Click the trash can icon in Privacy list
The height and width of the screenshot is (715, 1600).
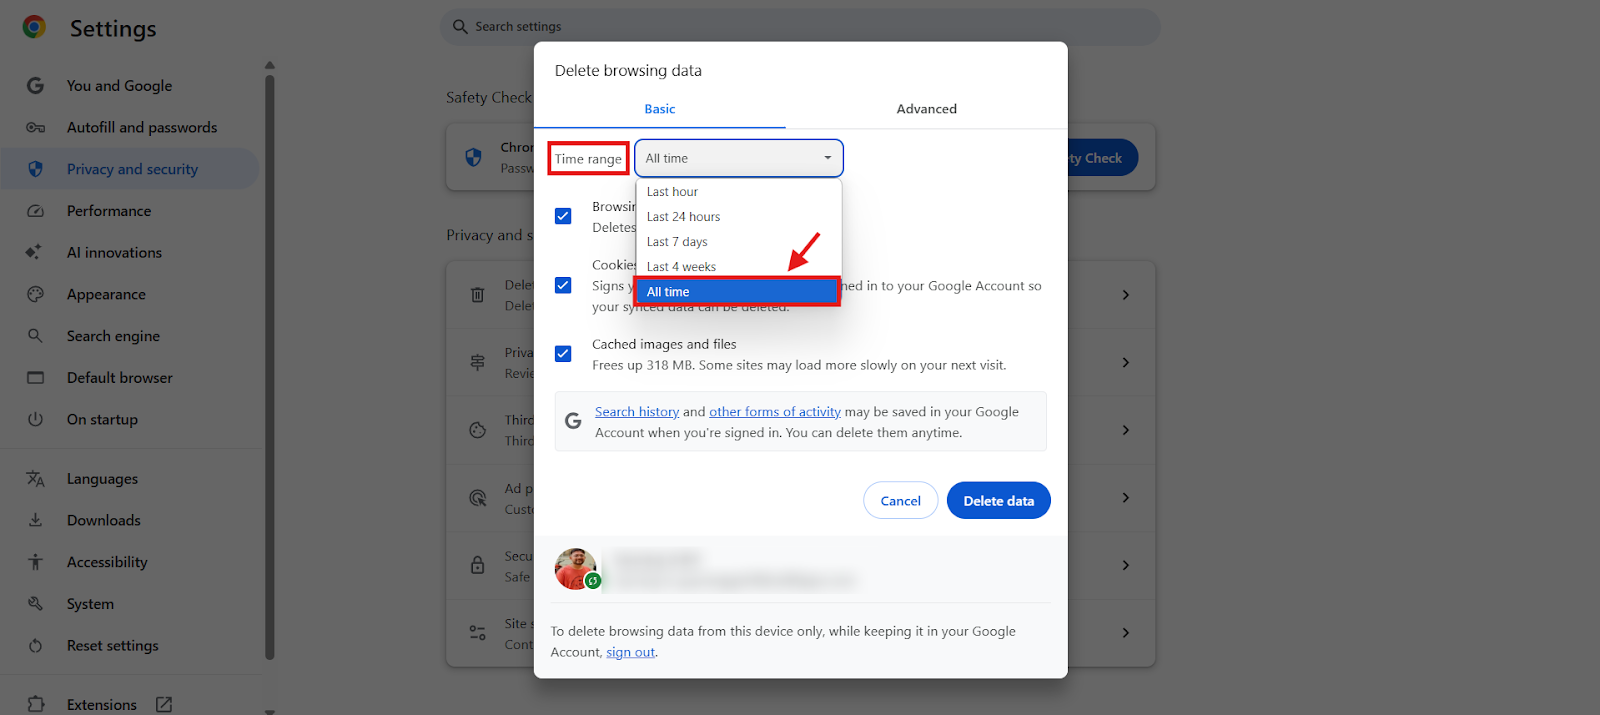(477, 295)
